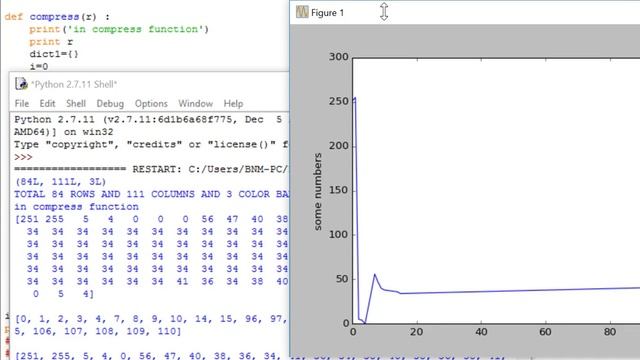This screenshot has width=640, height=360.
Task: Click the 250 y-axis tick label
Action: click(x=339, y=101)
